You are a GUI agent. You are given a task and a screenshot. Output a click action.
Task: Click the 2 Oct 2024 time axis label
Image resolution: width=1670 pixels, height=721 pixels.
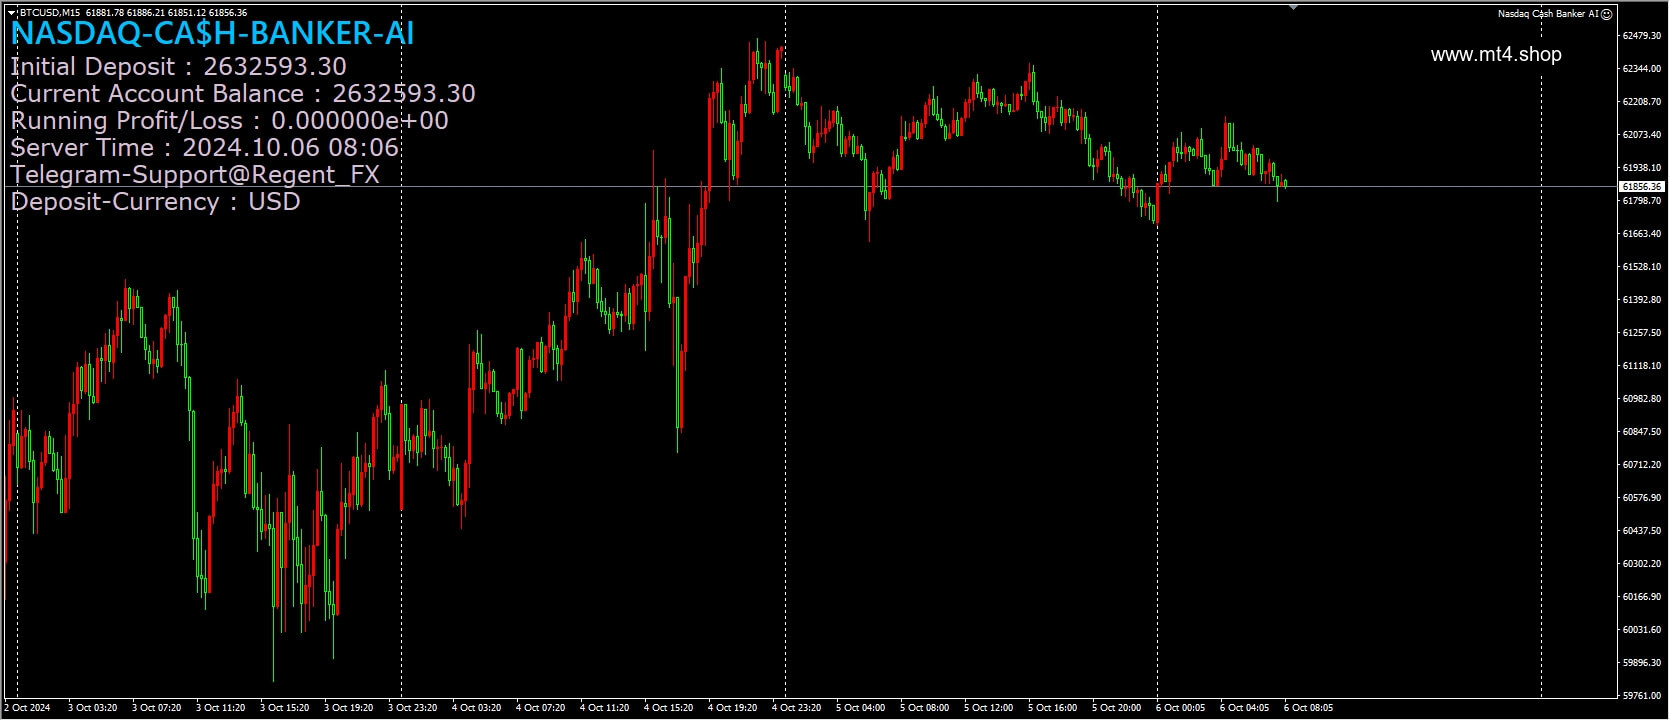(27, 708)
